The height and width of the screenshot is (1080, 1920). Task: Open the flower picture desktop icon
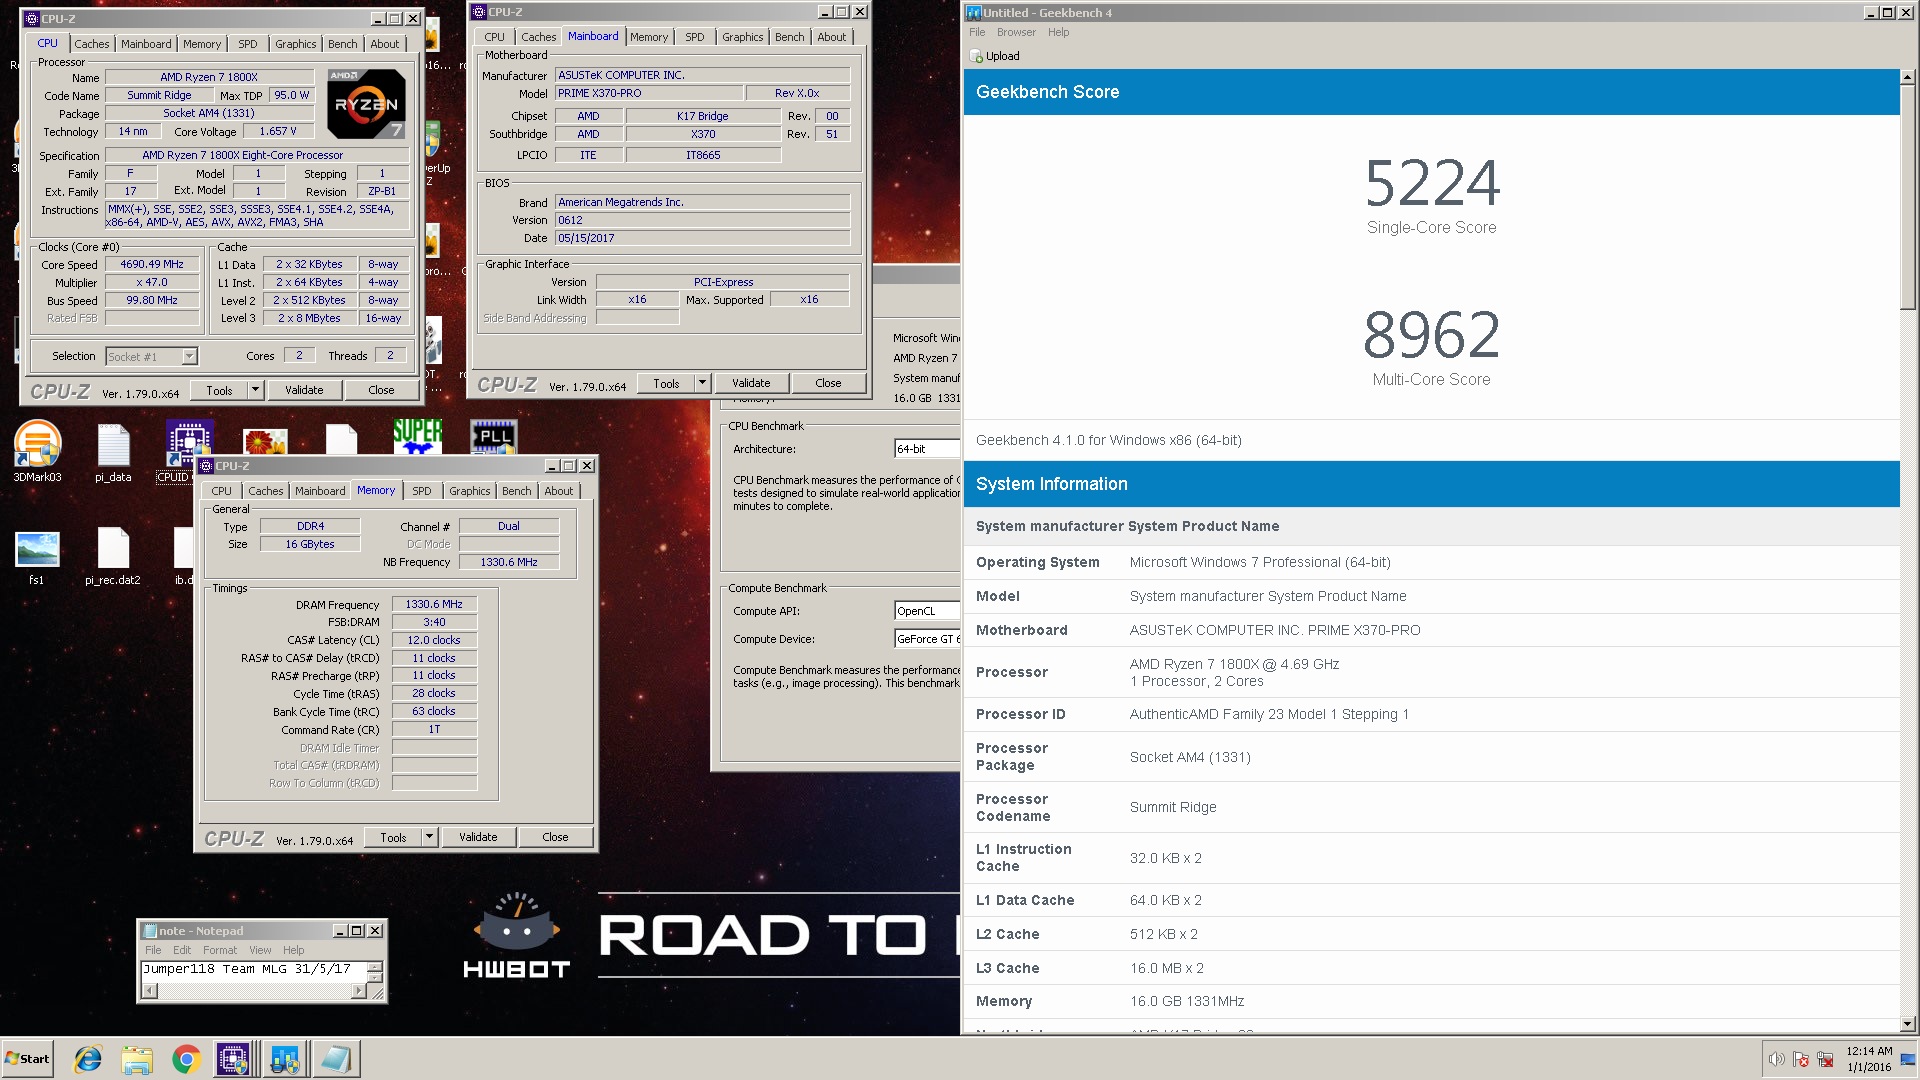pyautogui.click(x=265, y=441)
